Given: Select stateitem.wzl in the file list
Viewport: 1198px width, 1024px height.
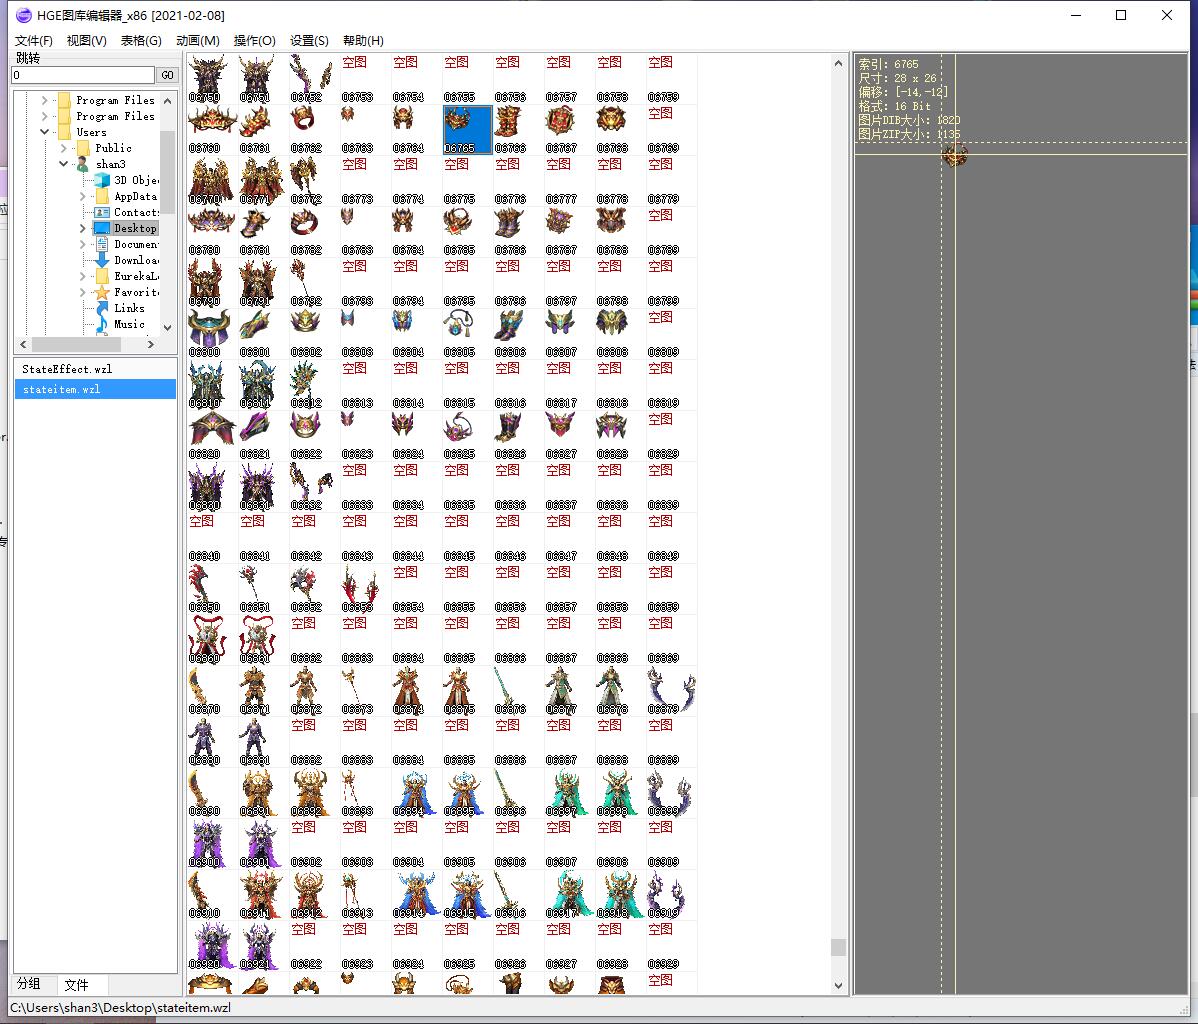Looking at the screenshot, I should click(x=96, y=390).
